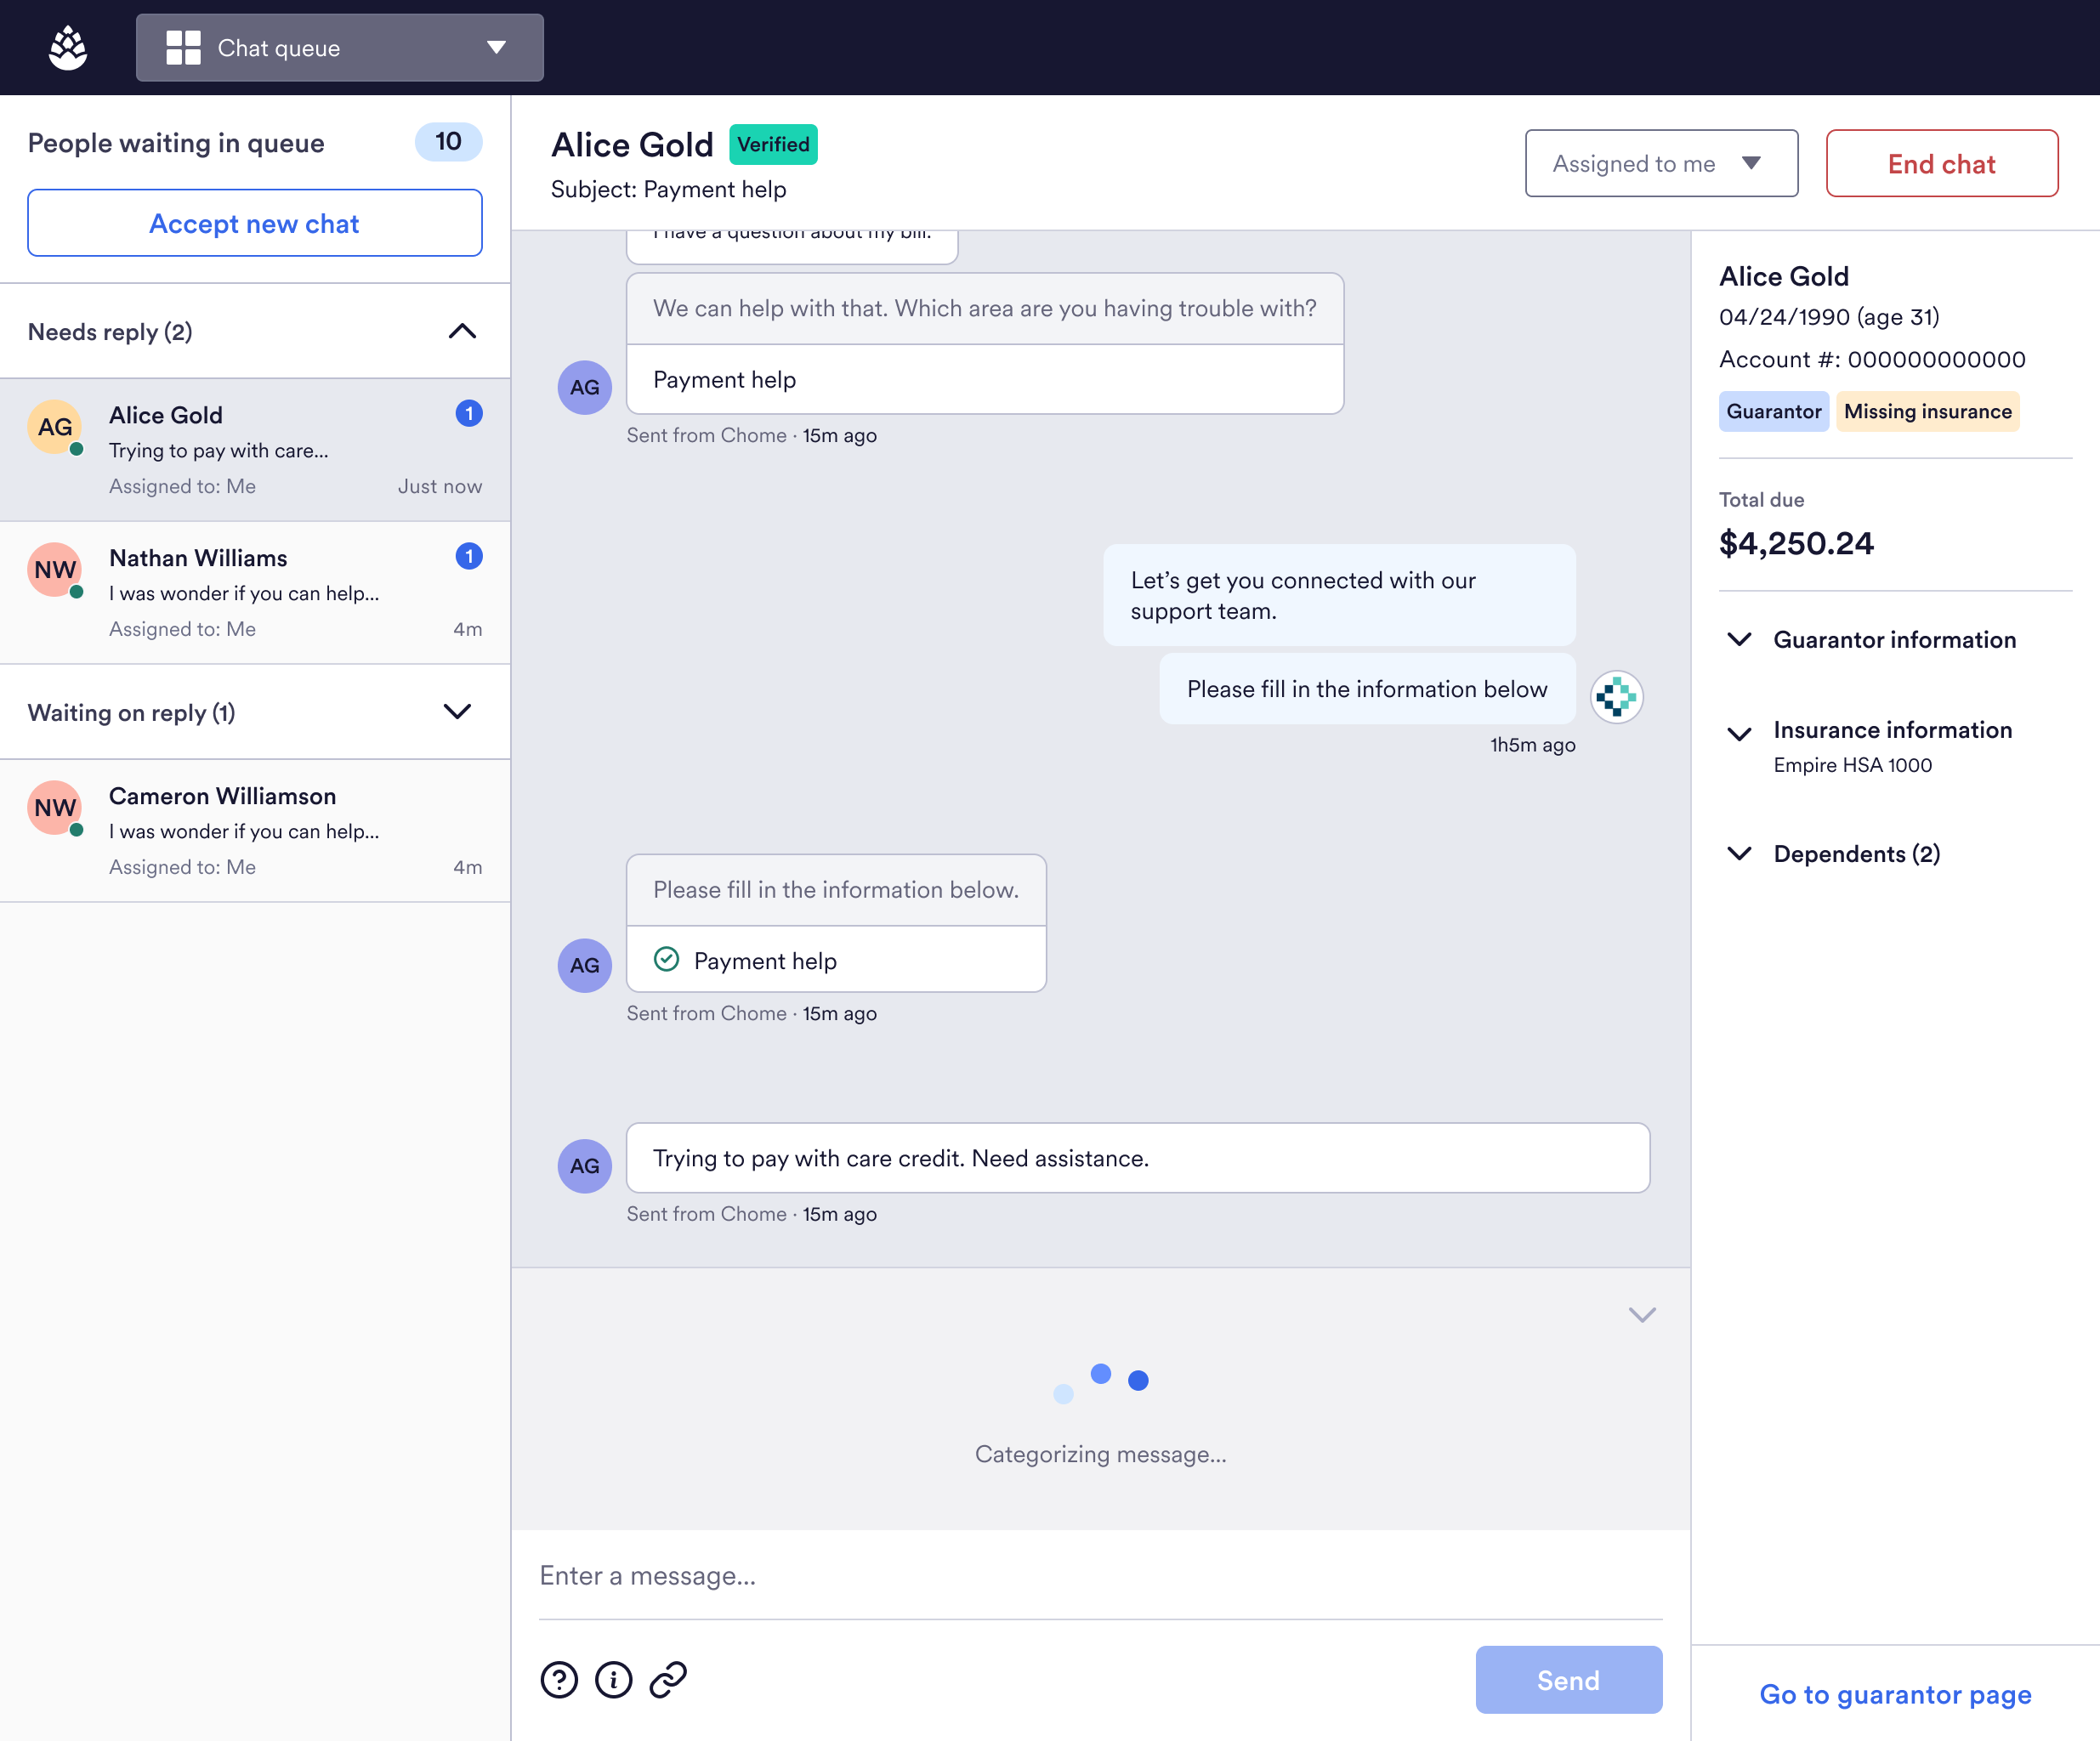The image size is (2100, 1741).
Task: Click Alice Gold's unread message badge
Action: coord(469,414)
